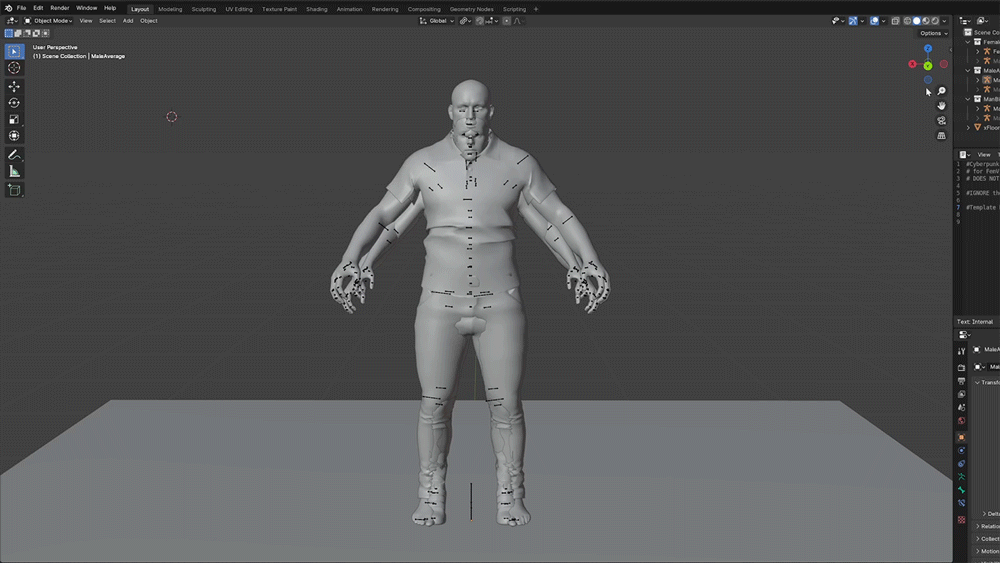Activate the Move tool
The height and width of the screenshot is (563, 1000).
14,86
